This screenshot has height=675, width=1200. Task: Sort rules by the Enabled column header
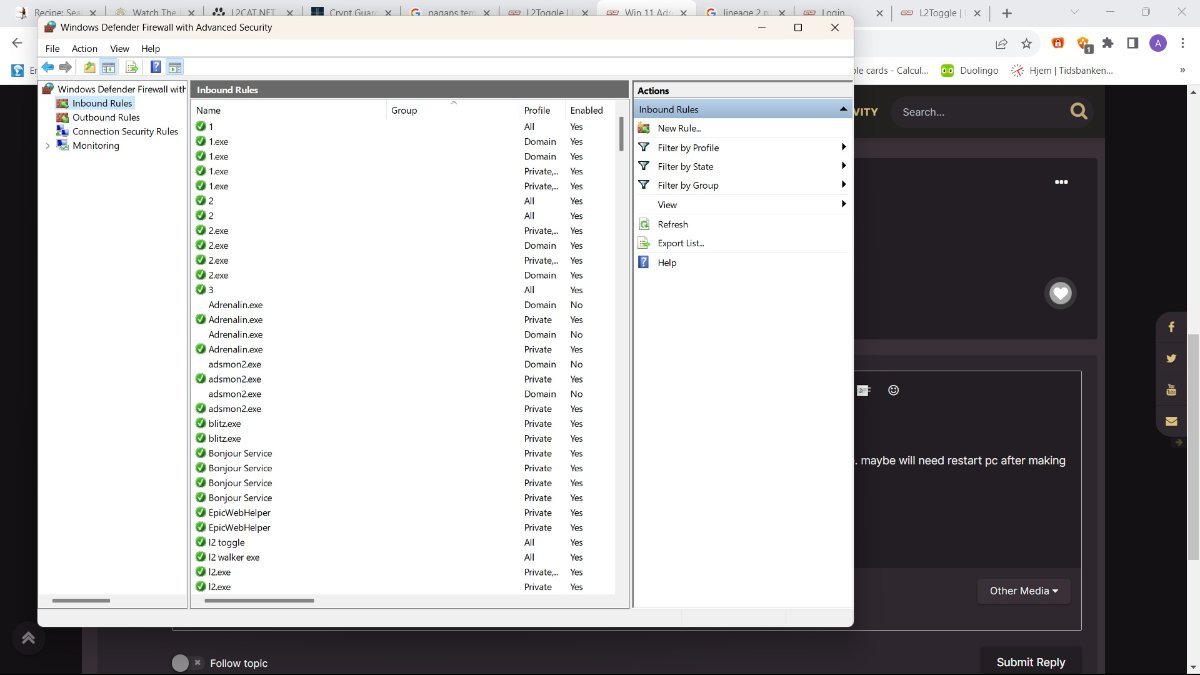coord(586,110)
